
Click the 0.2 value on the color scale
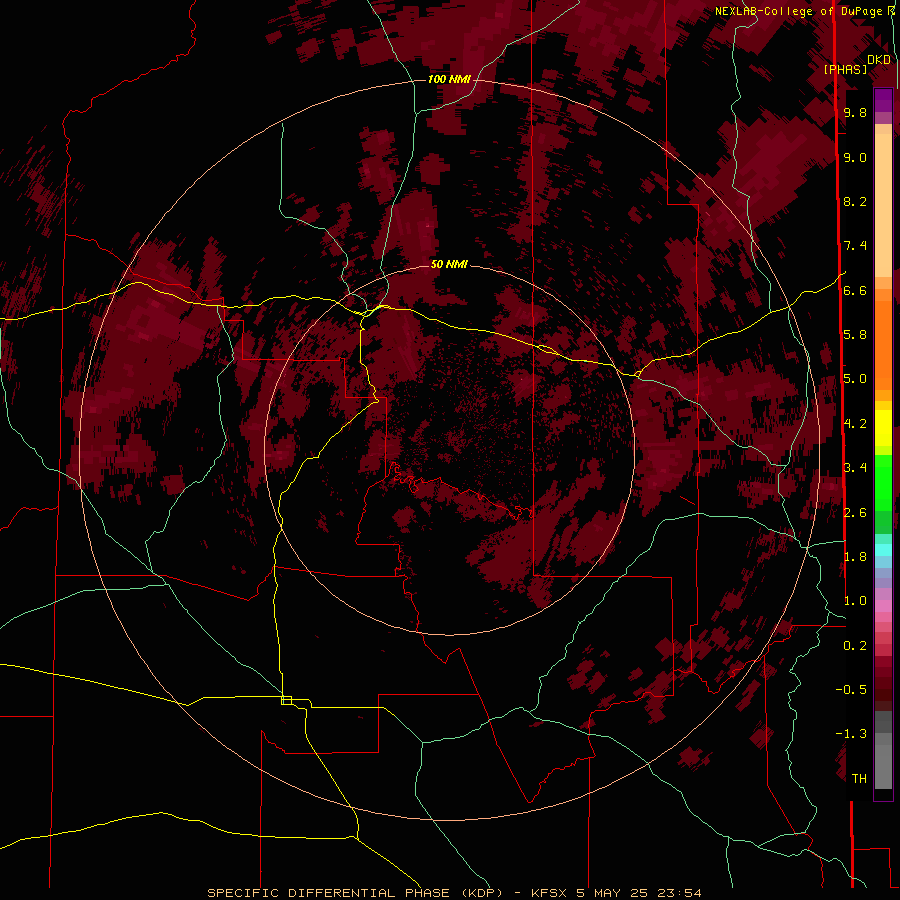tap(855, 646)
